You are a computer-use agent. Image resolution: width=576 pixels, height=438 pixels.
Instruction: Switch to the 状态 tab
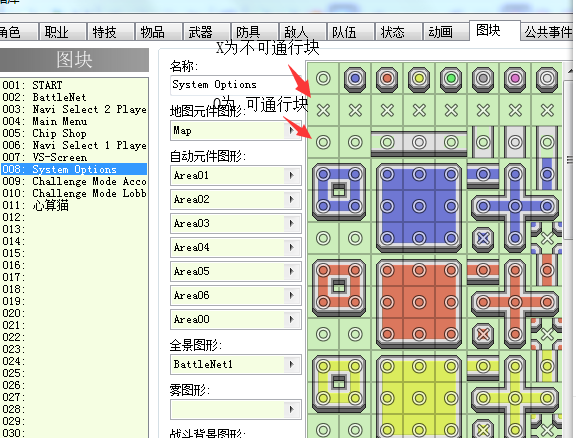(x=399, y=32)
